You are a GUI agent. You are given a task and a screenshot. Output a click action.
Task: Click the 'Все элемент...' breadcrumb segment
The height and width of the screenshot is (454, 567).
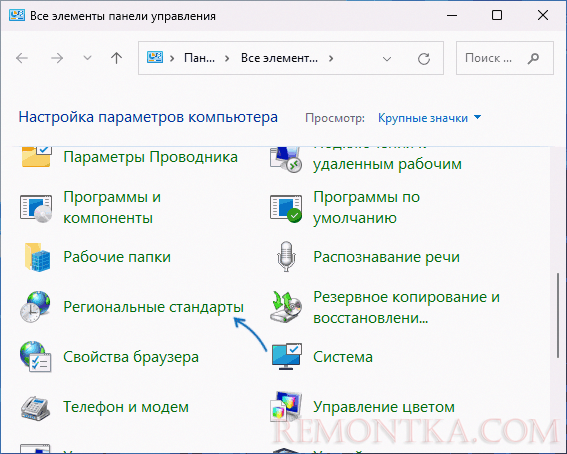point(280,58)
